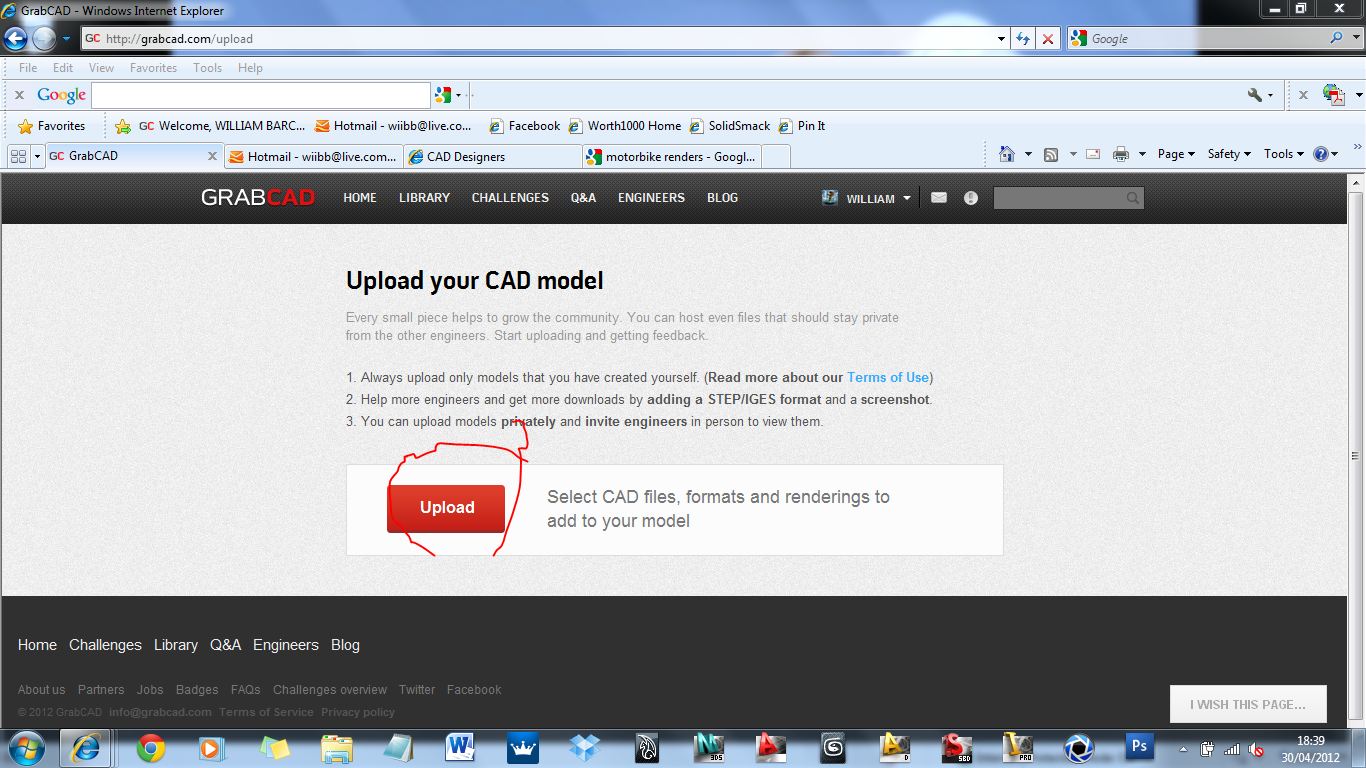Open the SolidSmack favorites bar link
This screenshot has height=768, width=1366.
(729, 126)
